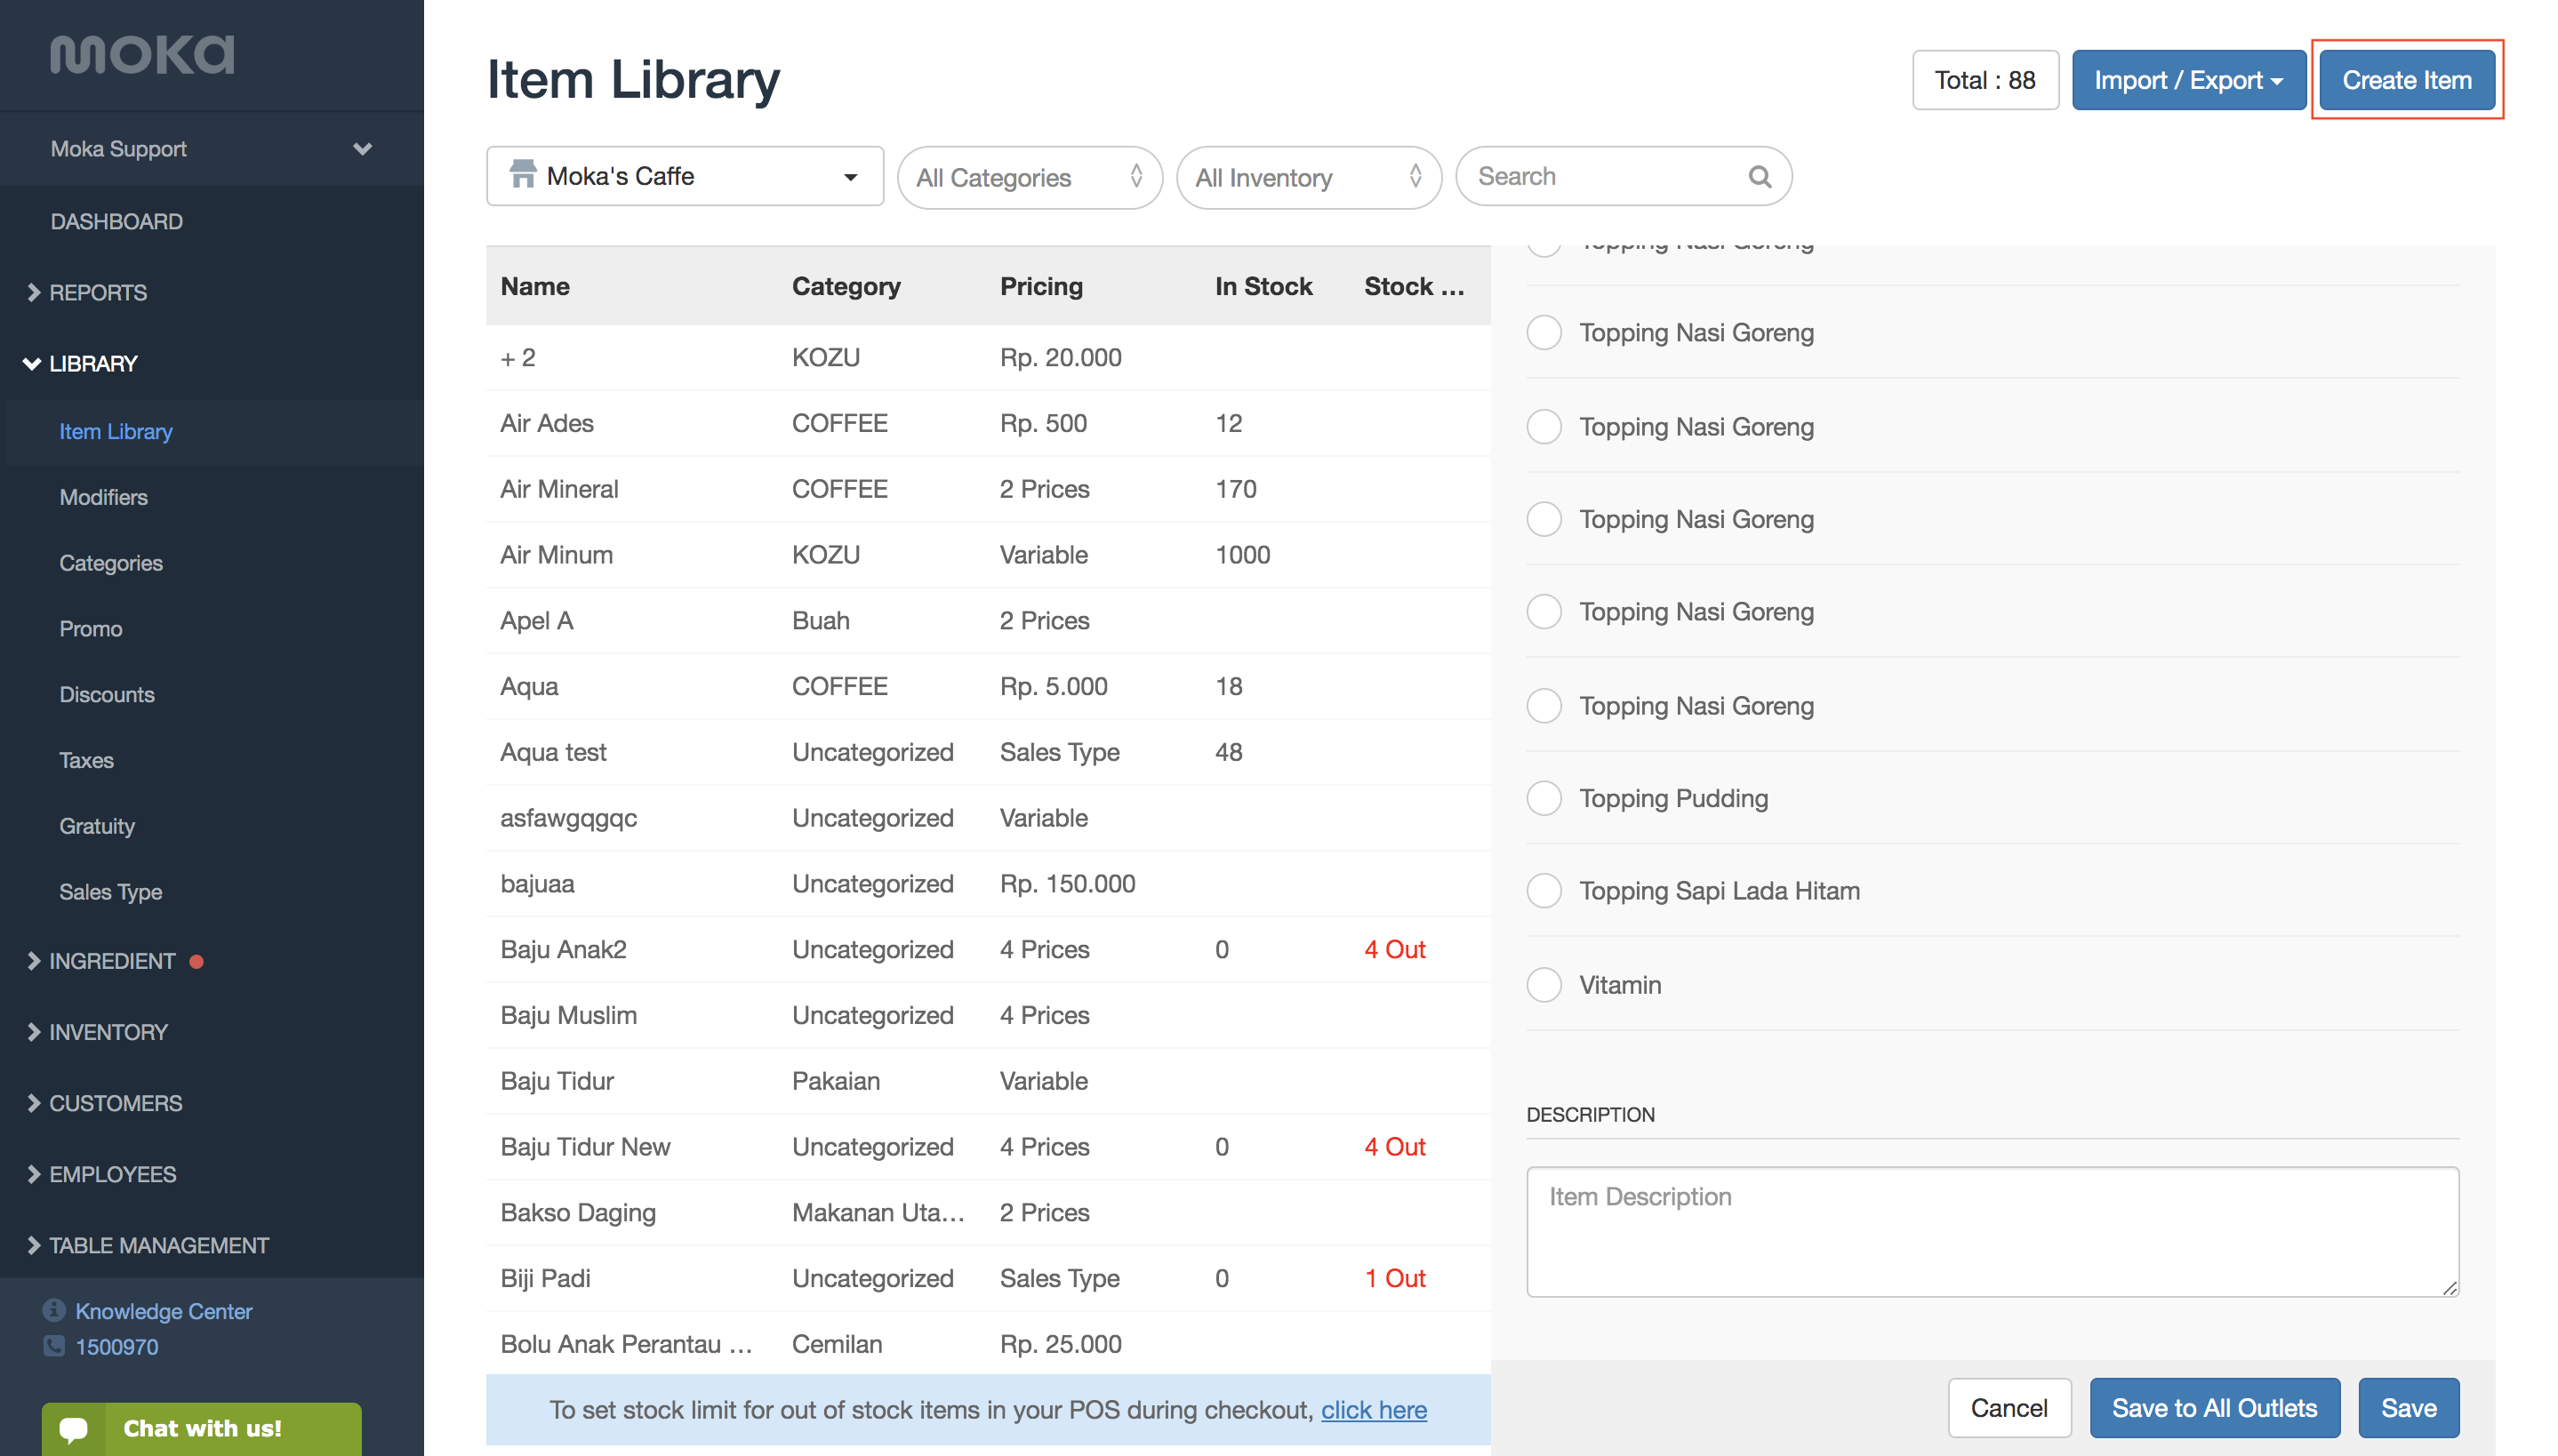Select the Topping Pudding radio button

(x=1544, y=798)
